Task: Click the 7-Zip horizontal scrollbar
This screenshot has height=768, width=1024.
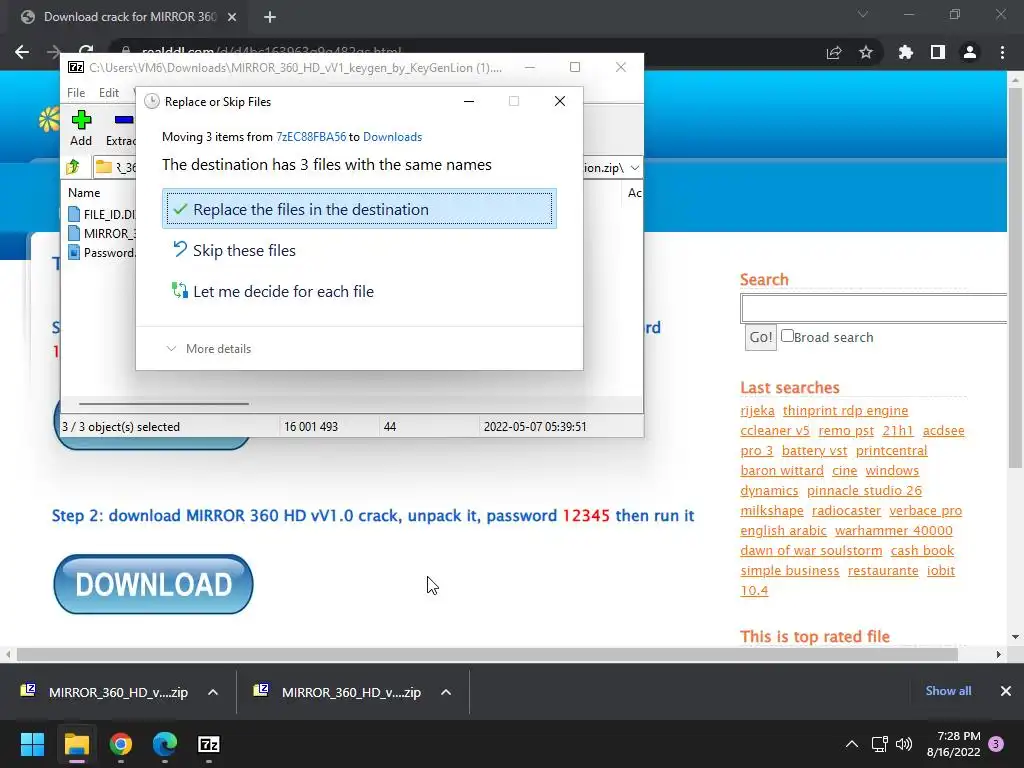Action: [164, 404]
